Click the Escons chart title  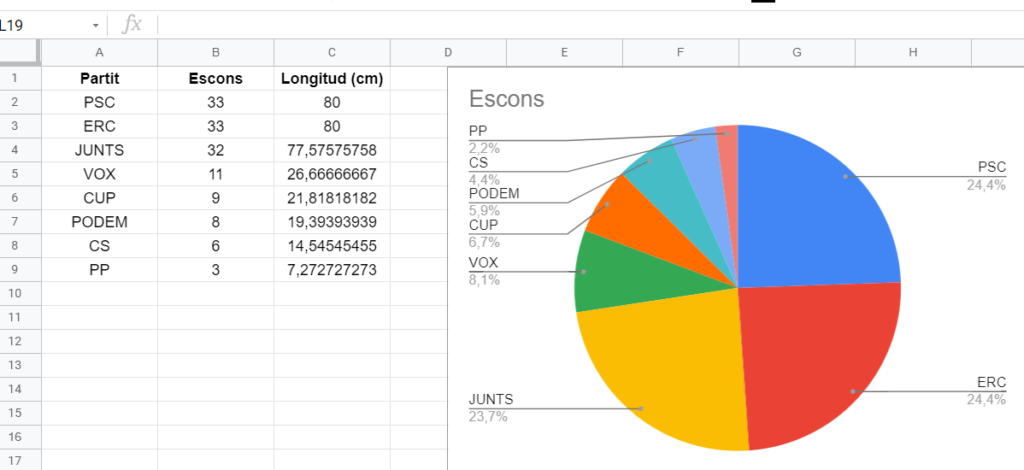[x=506, y=99]
